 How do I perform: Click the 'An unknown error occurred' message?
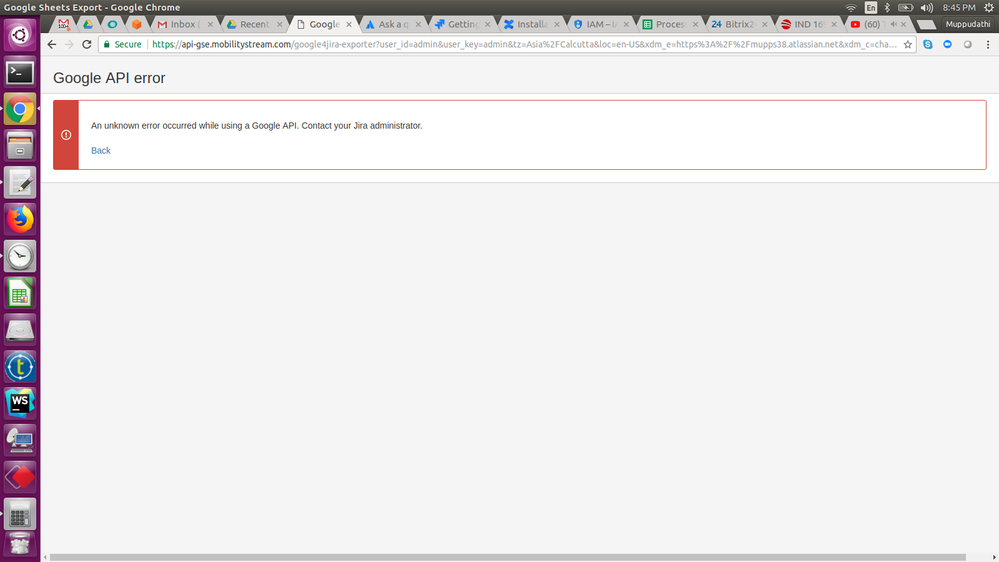(x=256, y=126)
